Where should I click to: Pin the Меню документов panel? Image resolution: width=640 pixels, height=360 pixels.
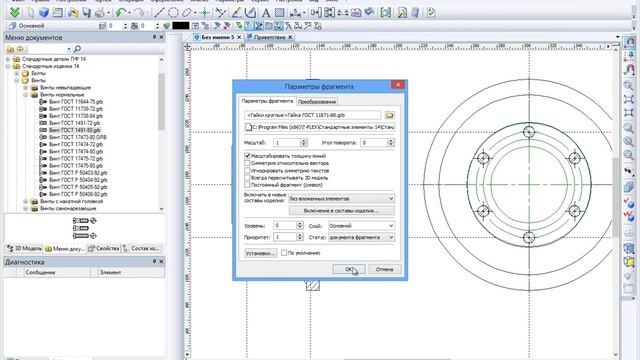click(x=154, y=37)
